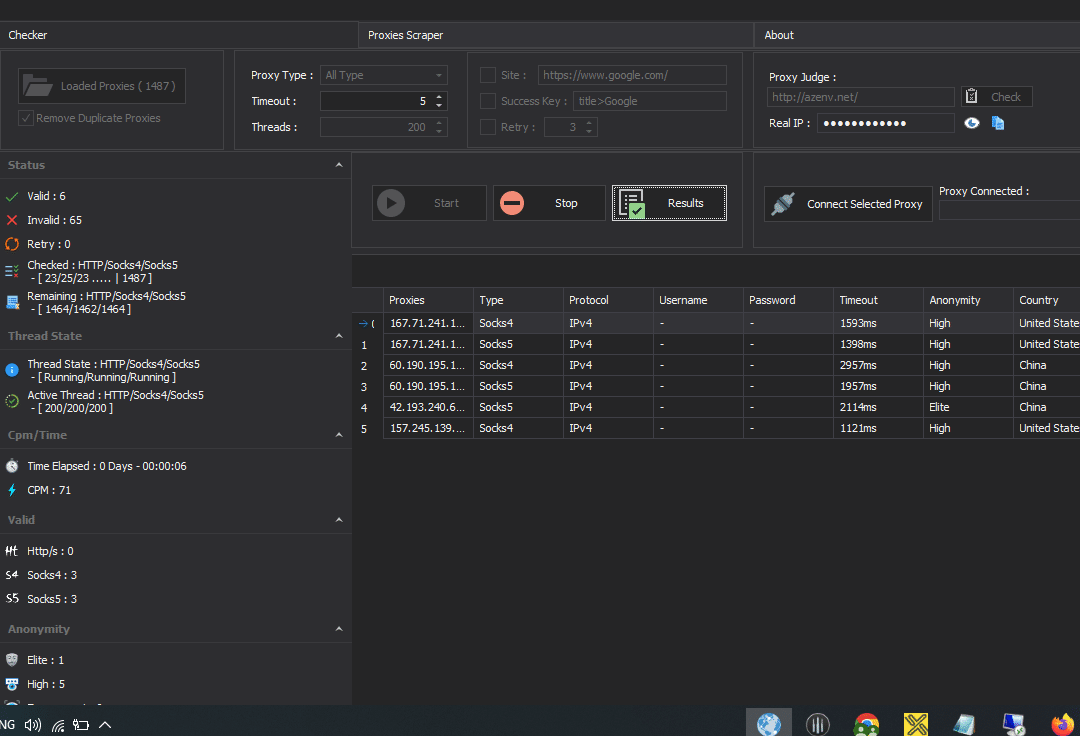Collapse the Status section
Viewport: 1080px width, 736px height.
339,165
